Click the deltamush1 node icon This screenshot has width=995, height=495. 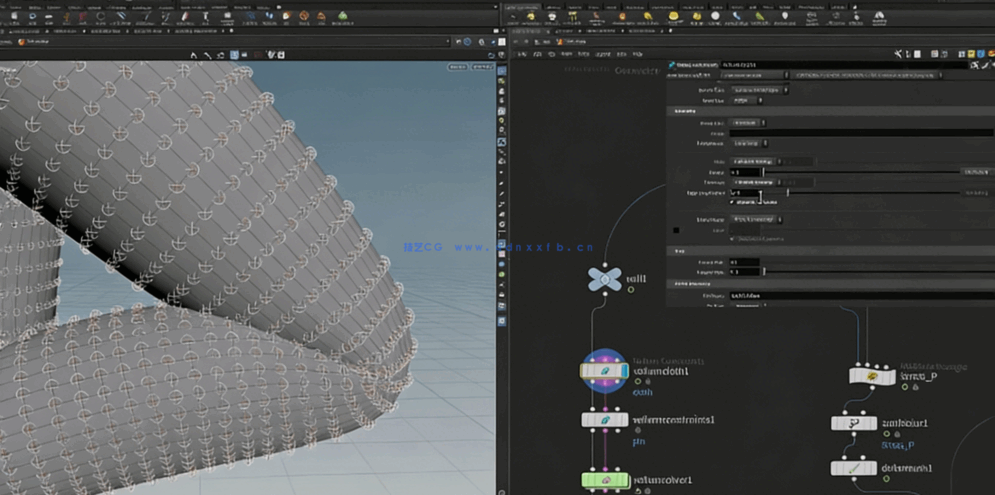click(x=855, y=468)
